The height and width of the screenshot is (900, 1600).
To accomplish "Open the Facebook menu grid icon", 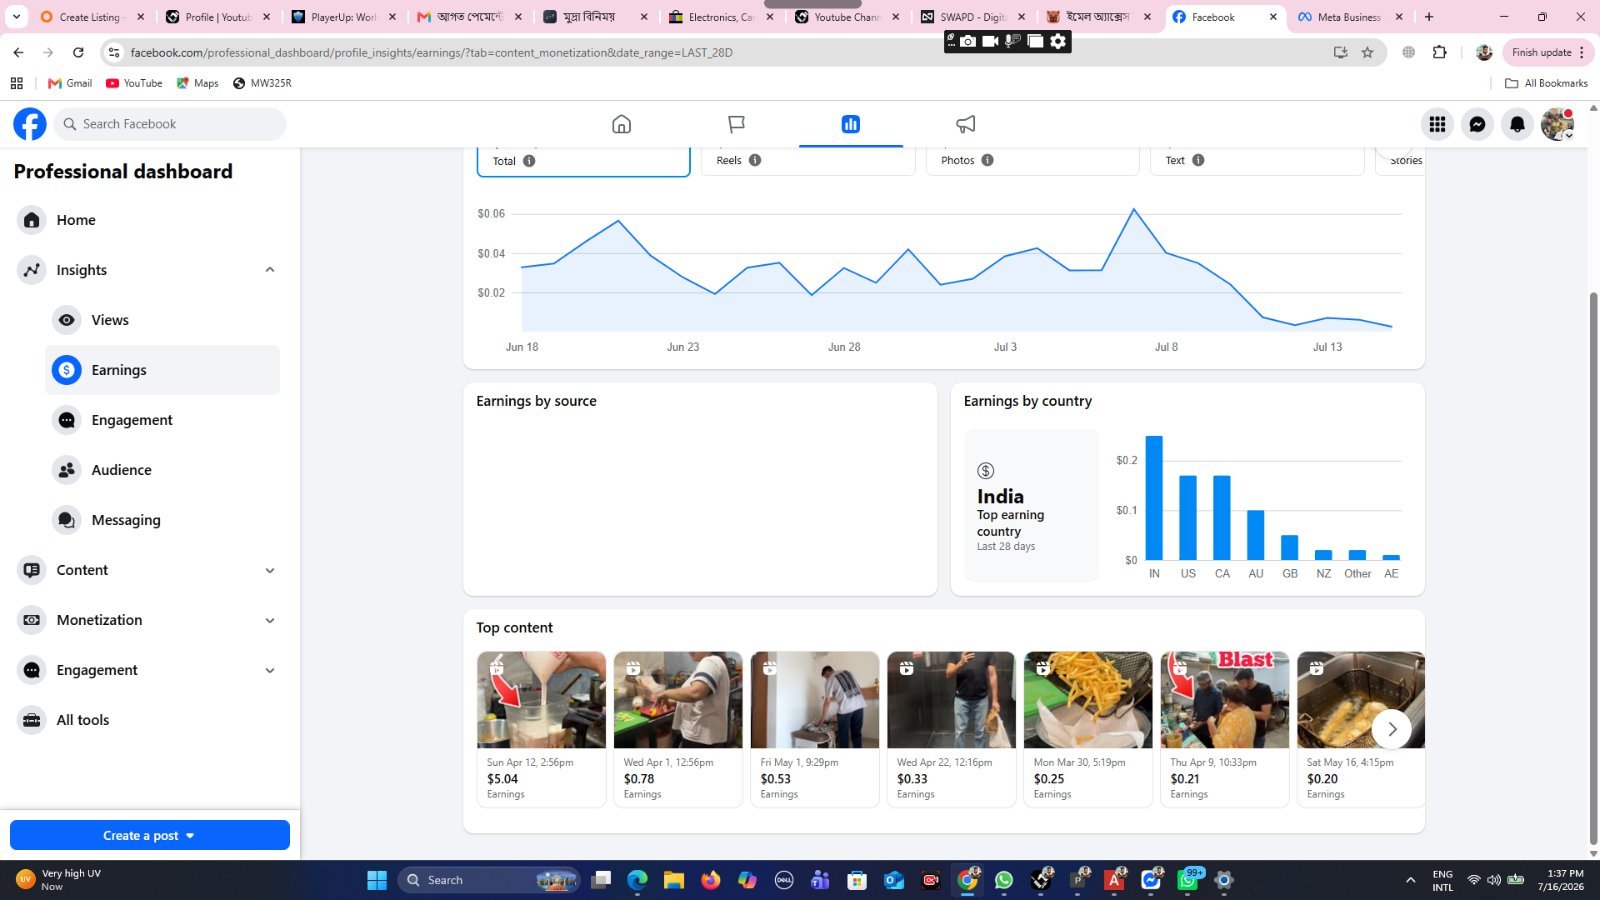I will pos(1437,124).
